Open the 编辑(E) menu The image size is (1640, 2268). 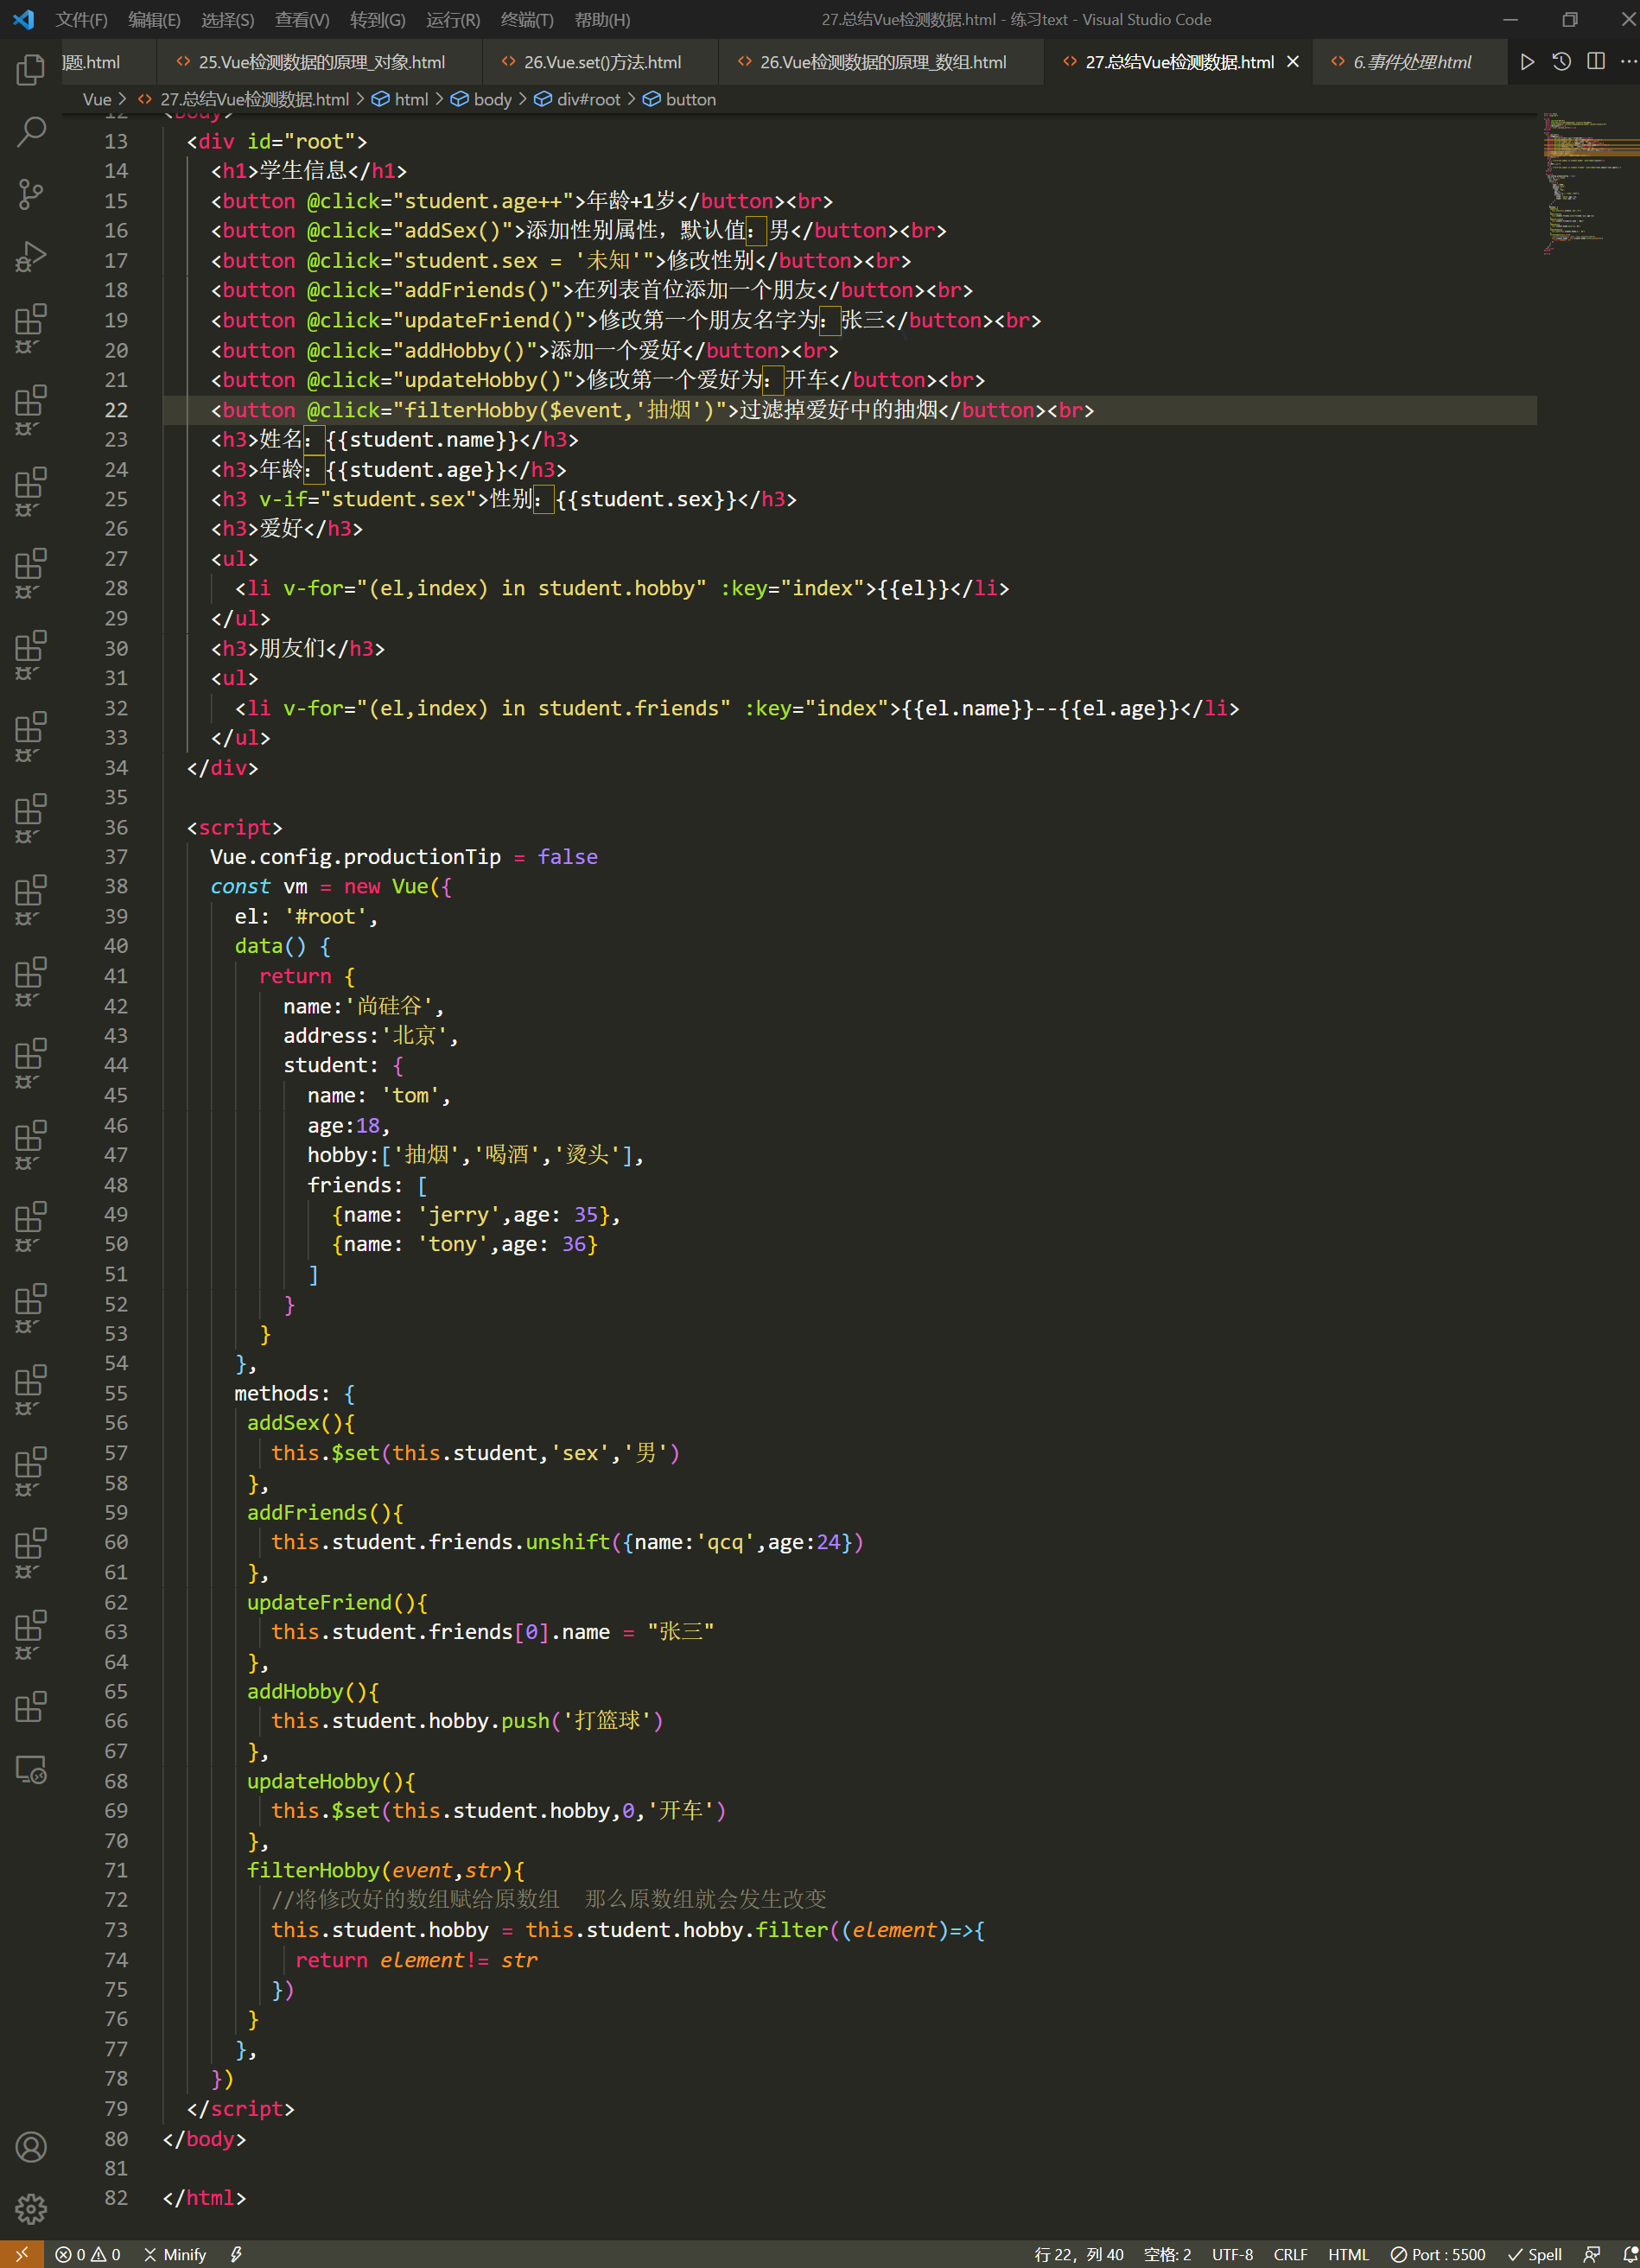[x=155, y=20]
